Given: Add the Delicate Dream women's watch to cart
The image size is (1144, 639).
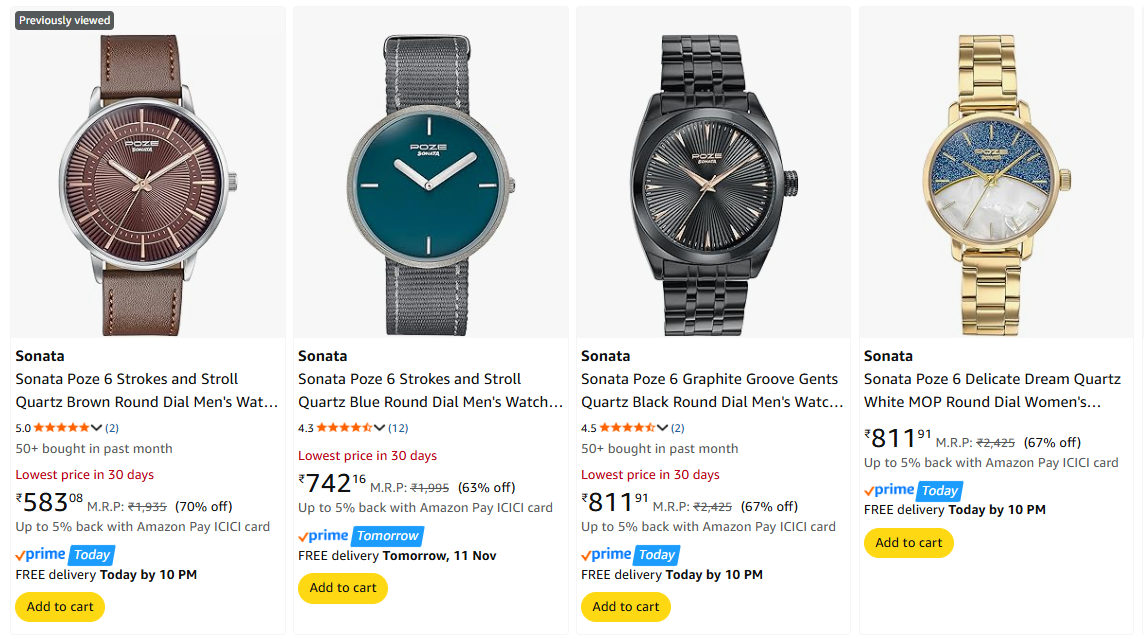Looking at the screenshot, I should click(909, 543).
